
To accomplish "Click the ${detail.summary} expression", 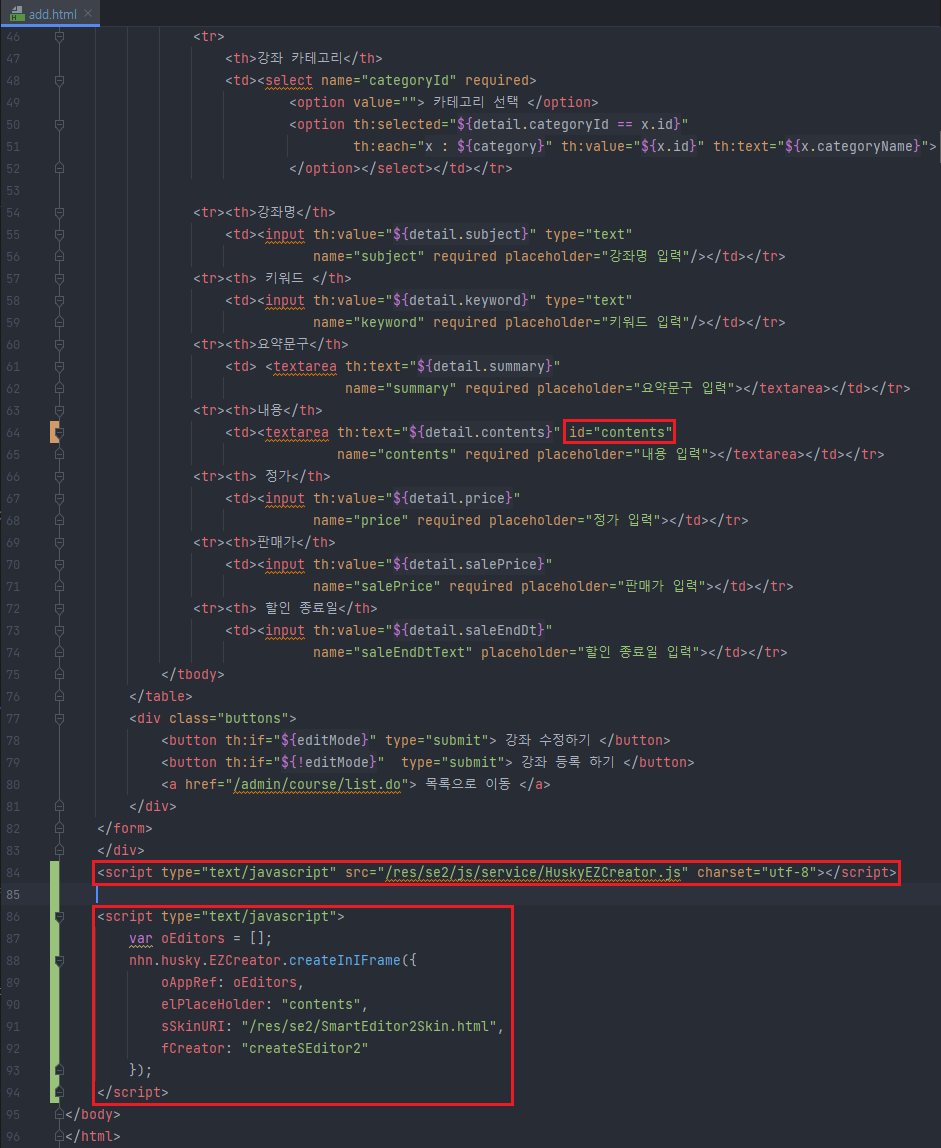I will 484,366.
